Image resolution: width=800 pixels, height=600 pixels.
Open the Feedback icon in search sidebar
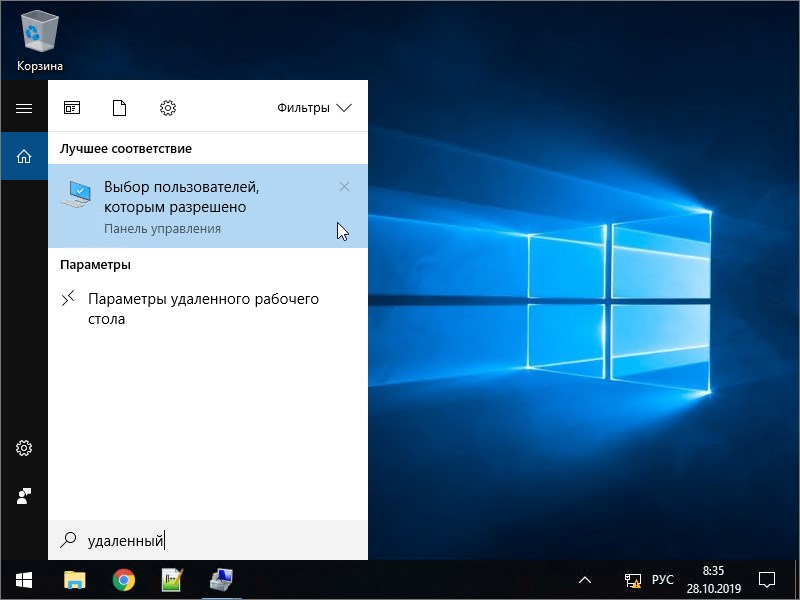24,496
